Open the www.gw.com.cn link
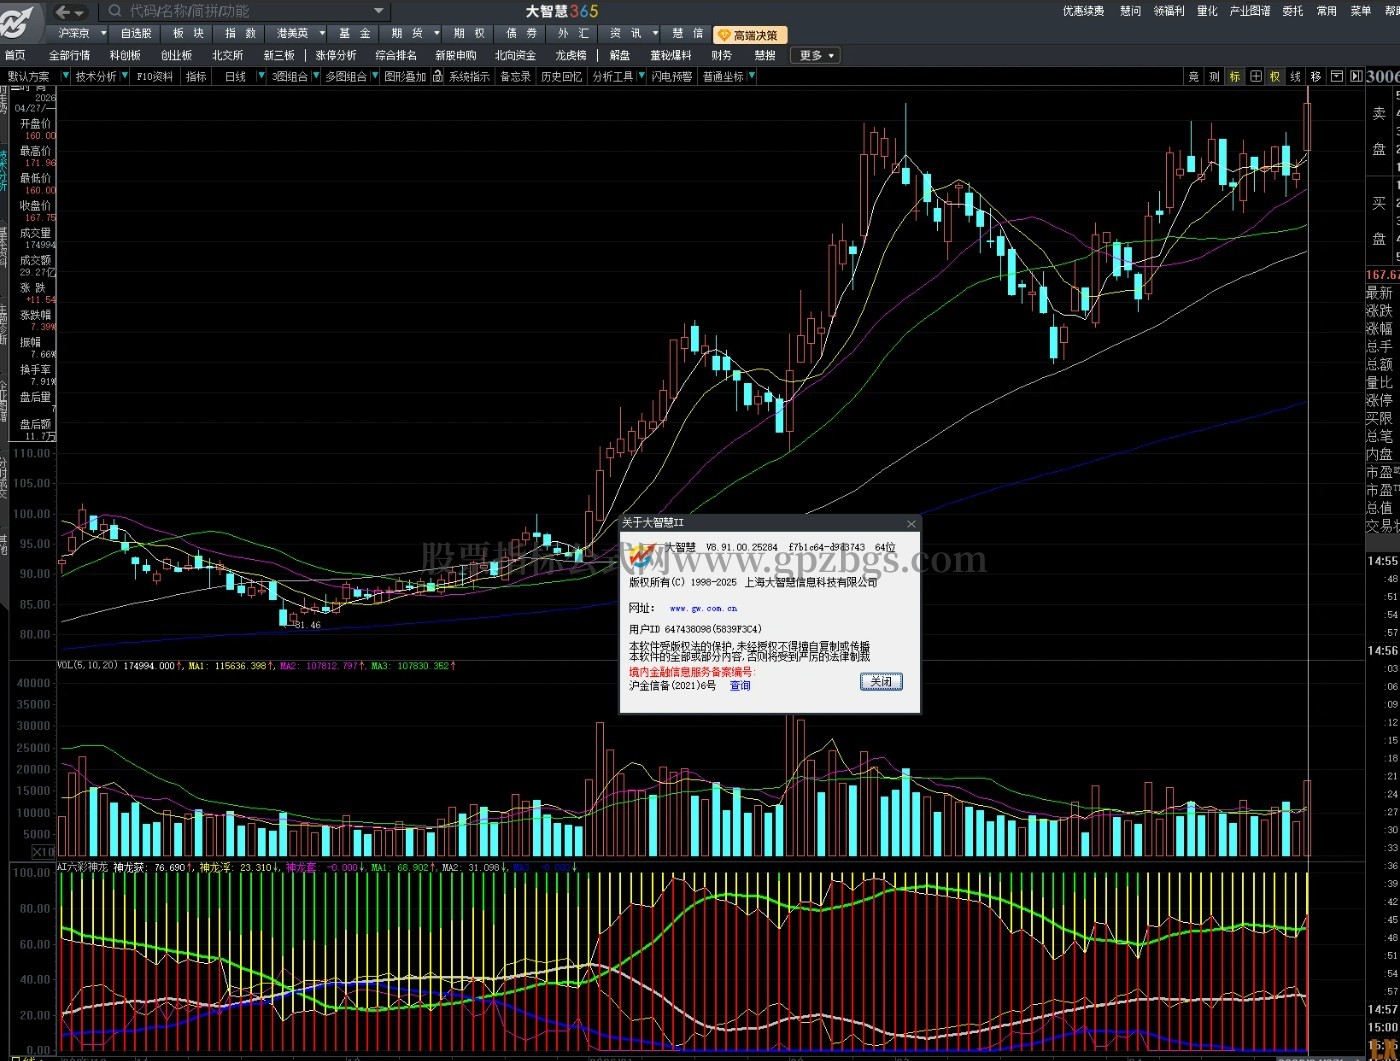This screenshot has width=1400, height=1061. pyautogui.click(x=704, y=608)
